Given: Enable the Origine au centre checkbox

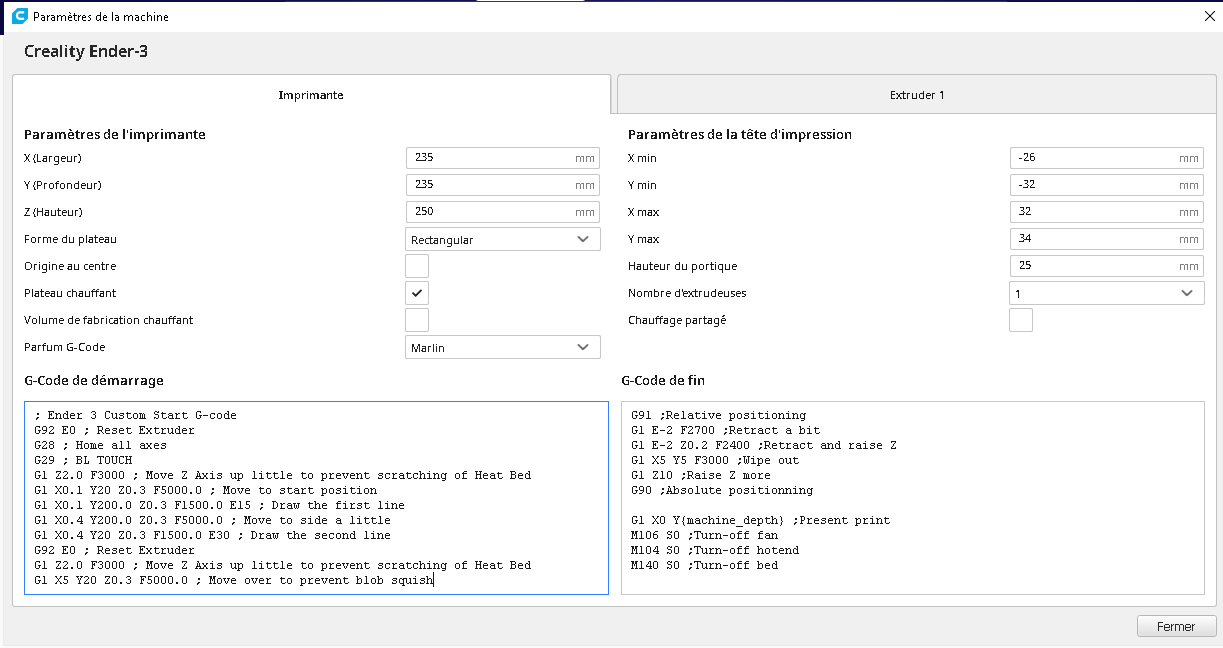Looking at the screenshot, I should click(417, 266).
